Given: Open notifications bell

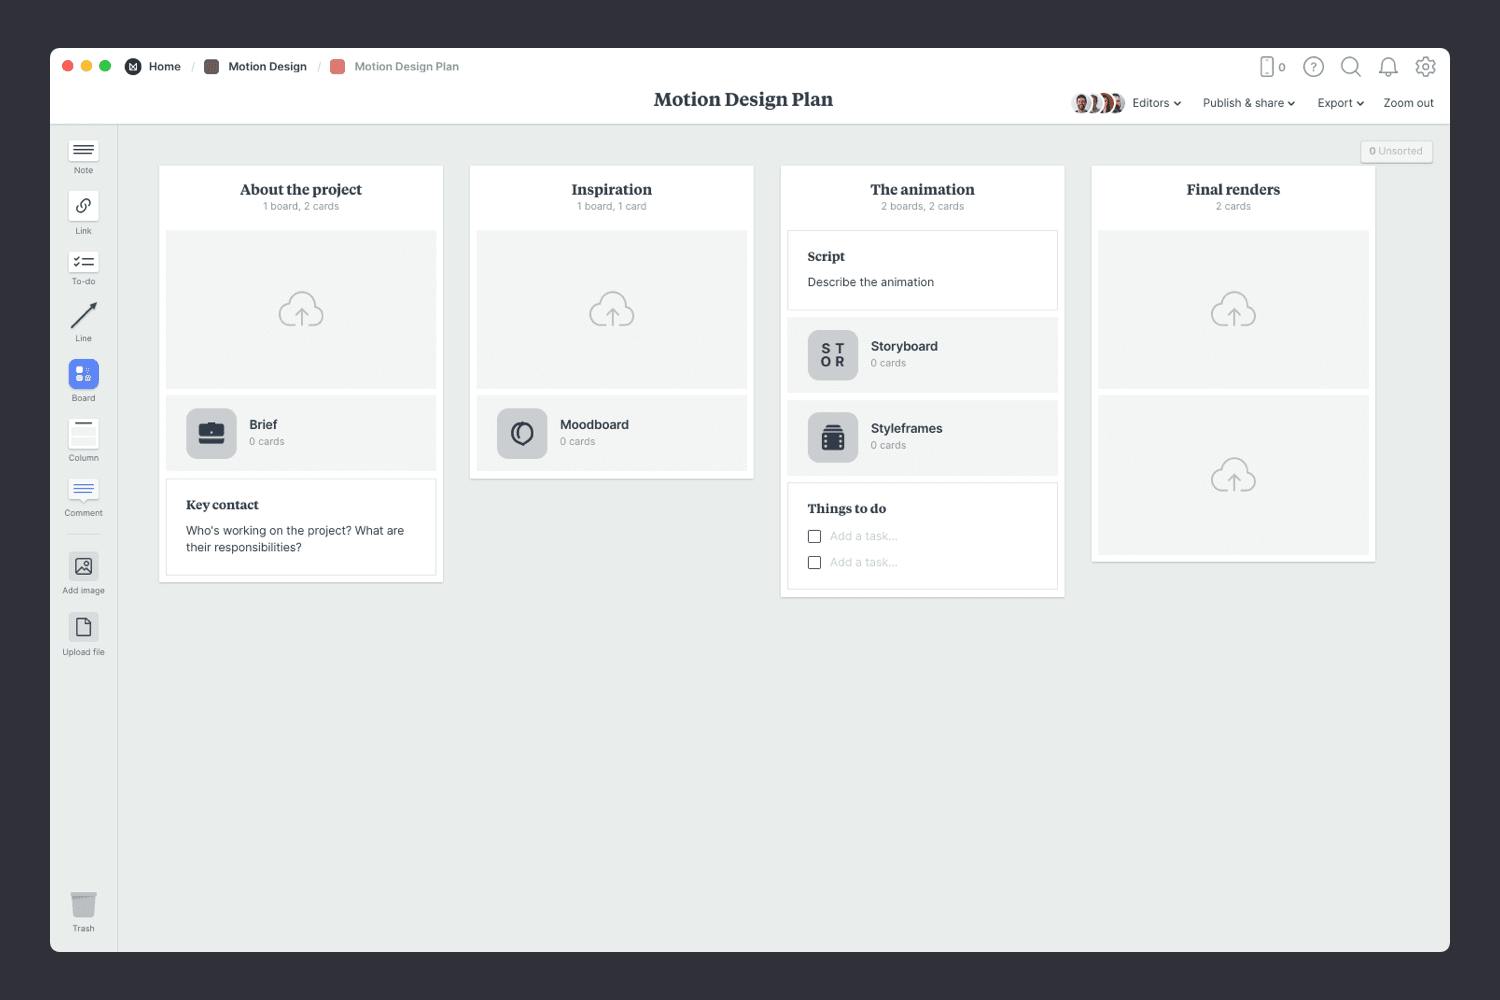Looking at the screenshot, I should pyautogui.click(x=1388, y=67).
